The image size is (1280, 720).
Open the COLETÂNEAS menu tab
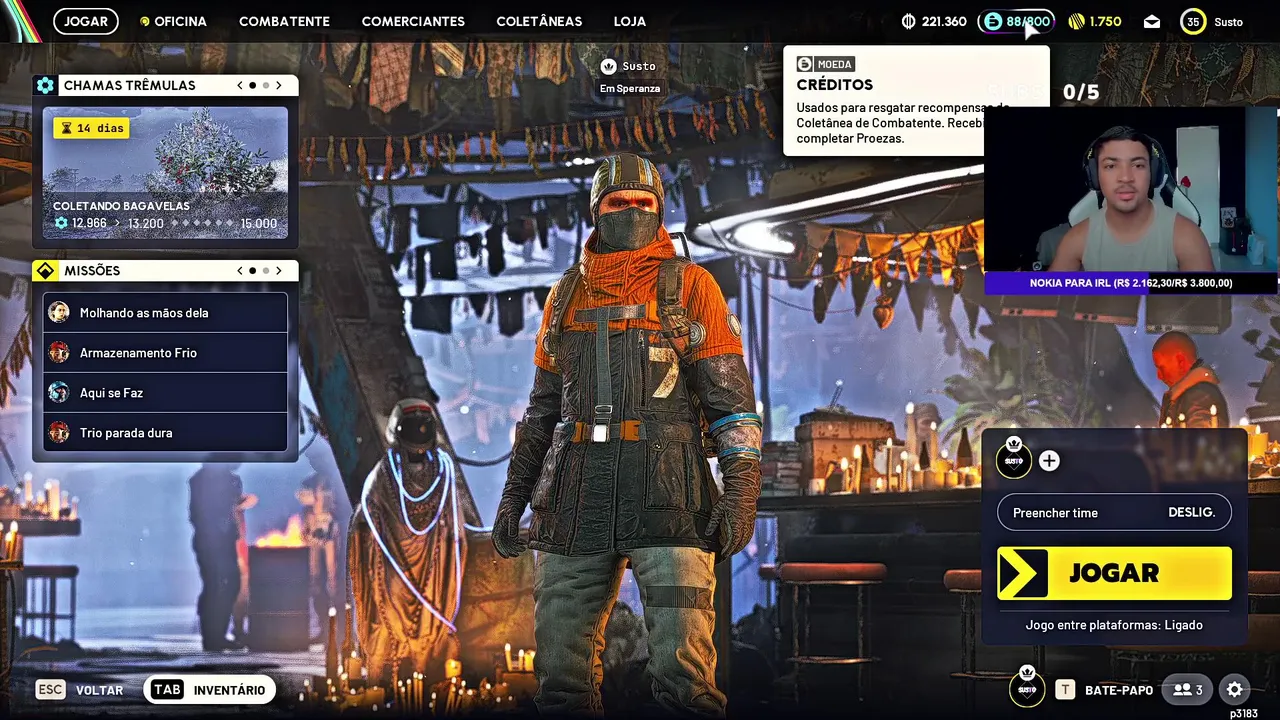[x=539, y=21]
